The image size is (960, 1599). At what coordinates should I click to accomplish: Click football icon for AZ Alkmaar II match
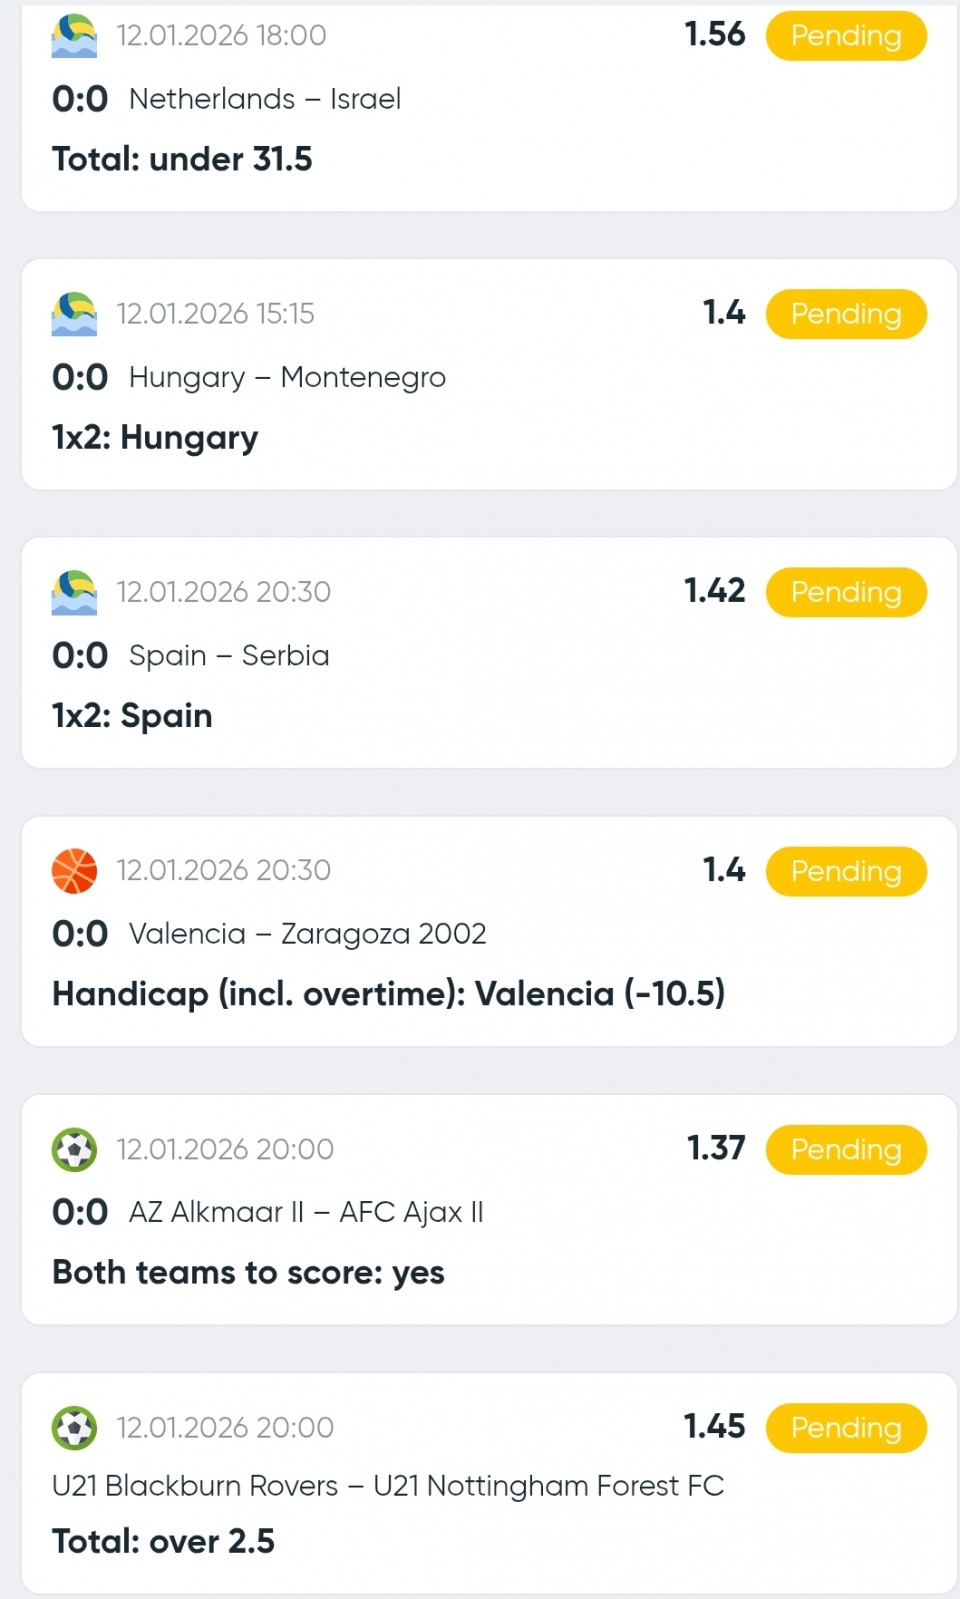click(74, 1149)
